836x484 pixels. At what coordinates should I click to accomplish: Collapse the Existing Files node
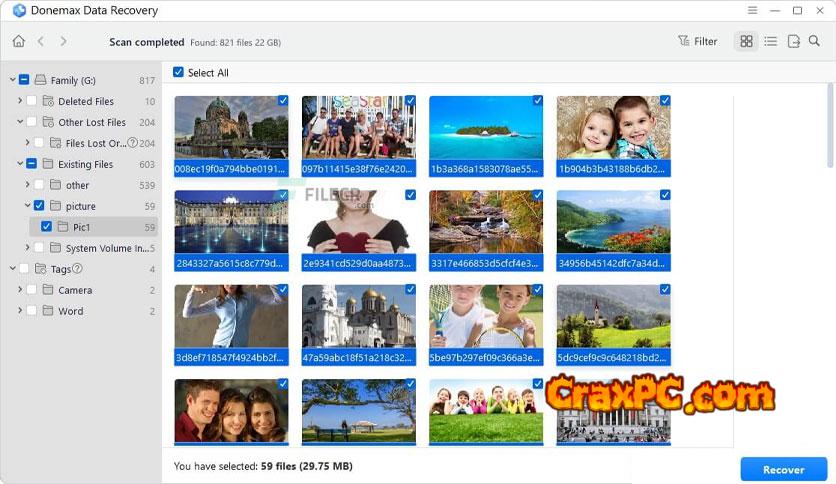20,164
